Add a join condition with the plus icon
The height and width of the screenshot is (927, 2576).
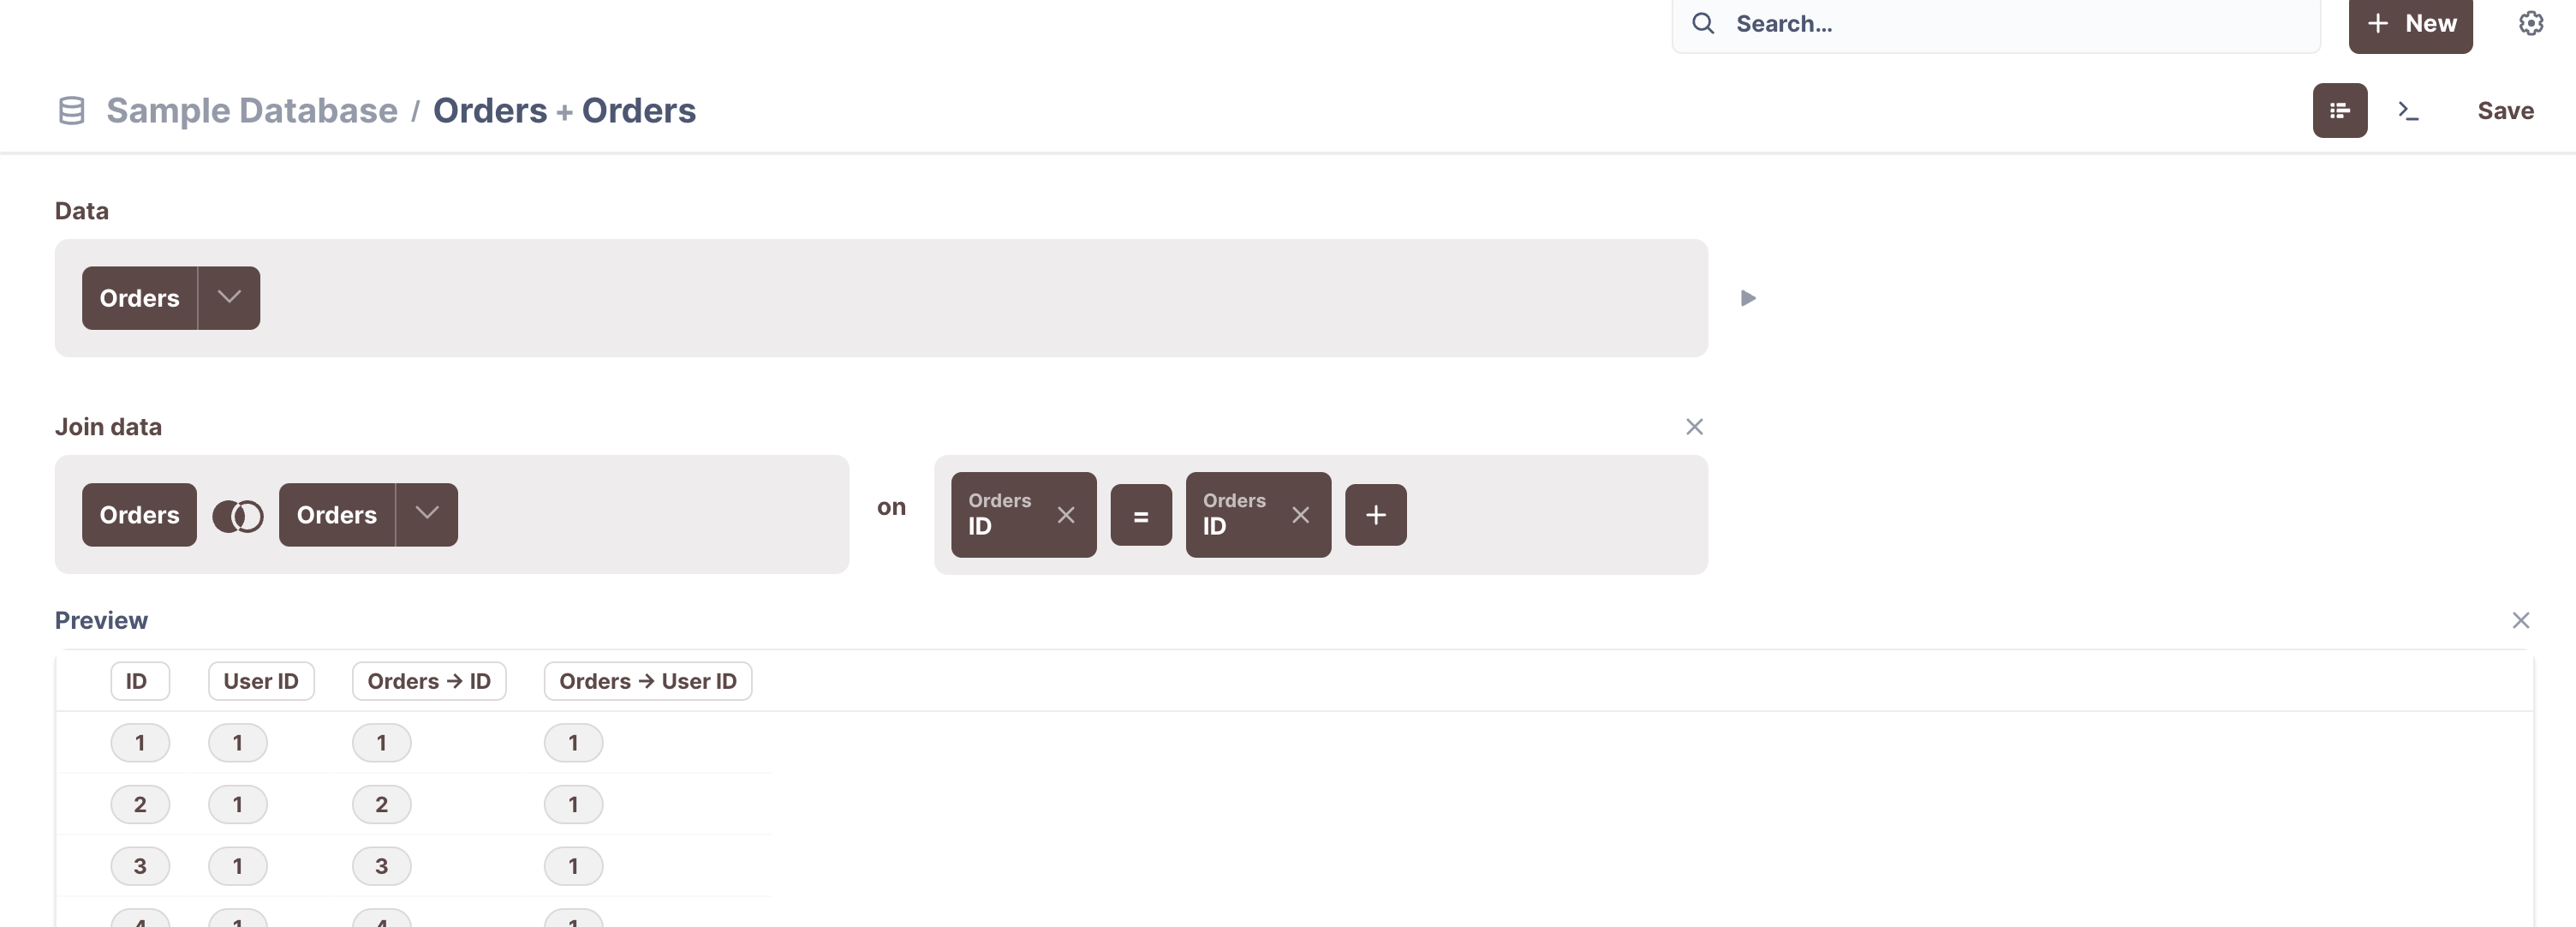tap(1376, 515)
